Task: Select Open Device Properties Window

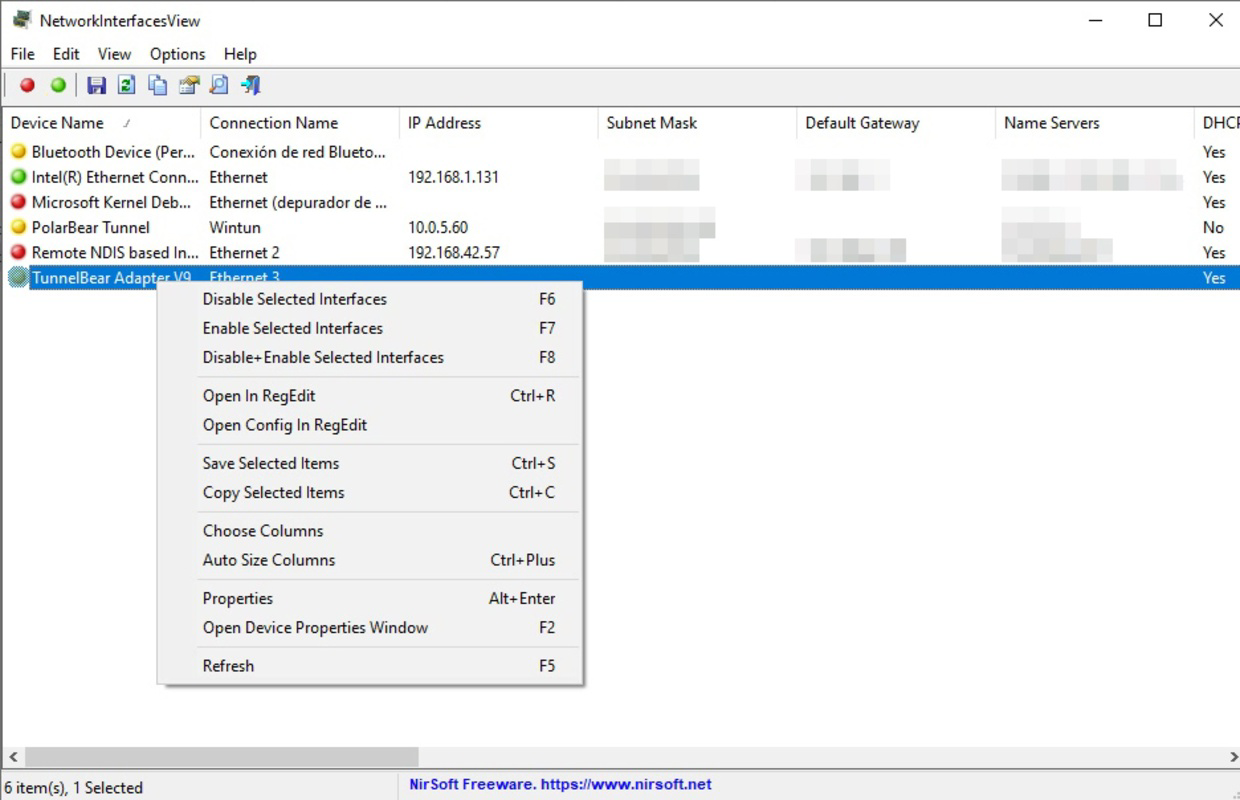Action: point(370,627)
